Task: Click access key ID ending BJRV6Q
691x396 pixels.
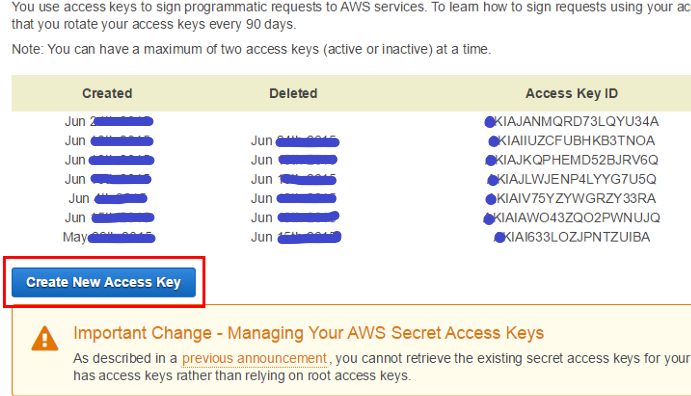Action: pos(572,160)
